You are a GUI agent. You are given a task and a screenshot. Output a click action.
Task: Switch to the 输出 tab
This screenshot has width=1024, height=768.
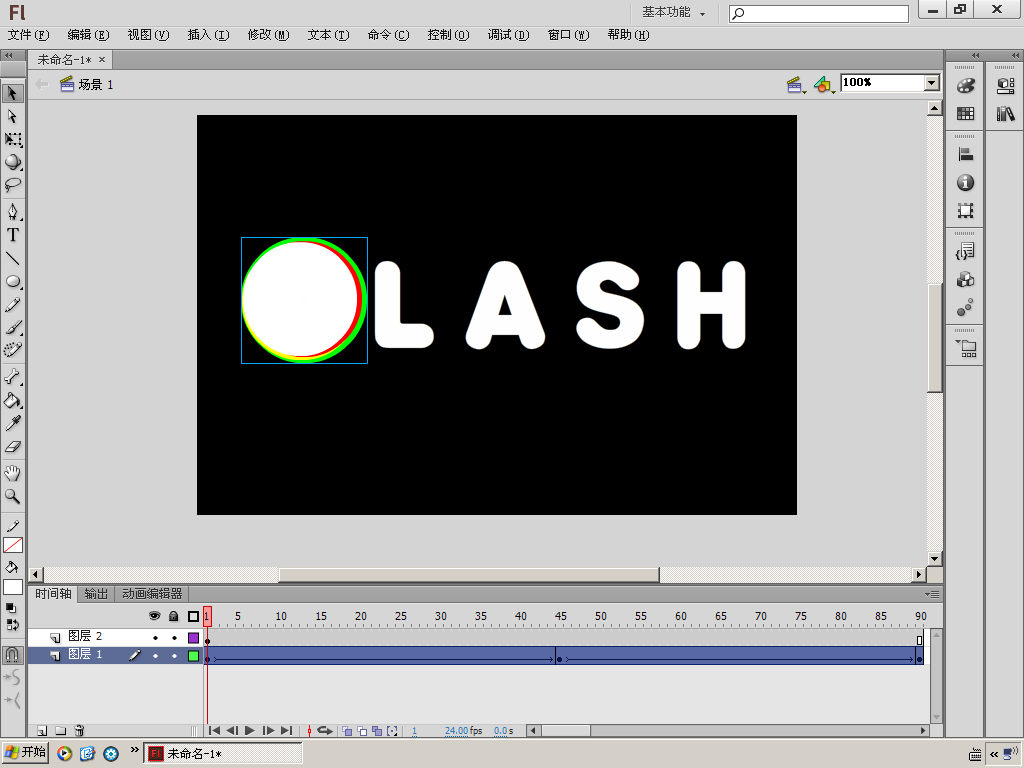coord(96,594)
